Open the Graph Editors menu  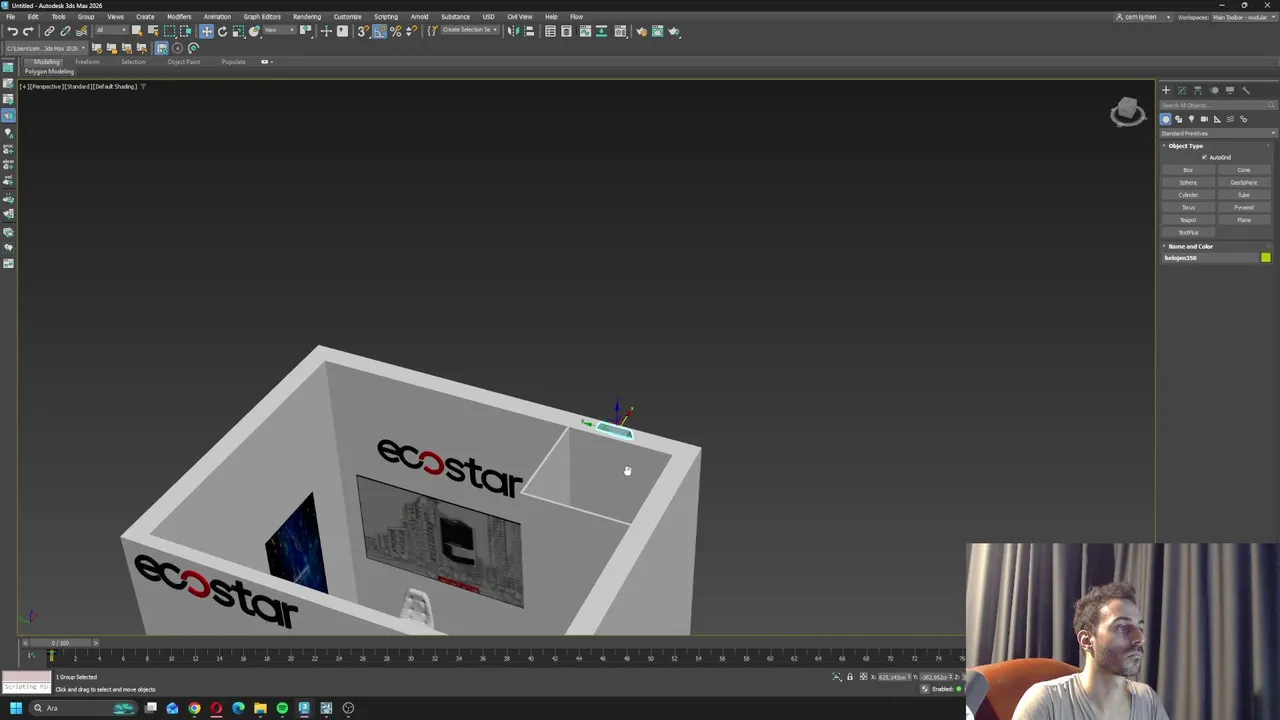click(262, 17)
